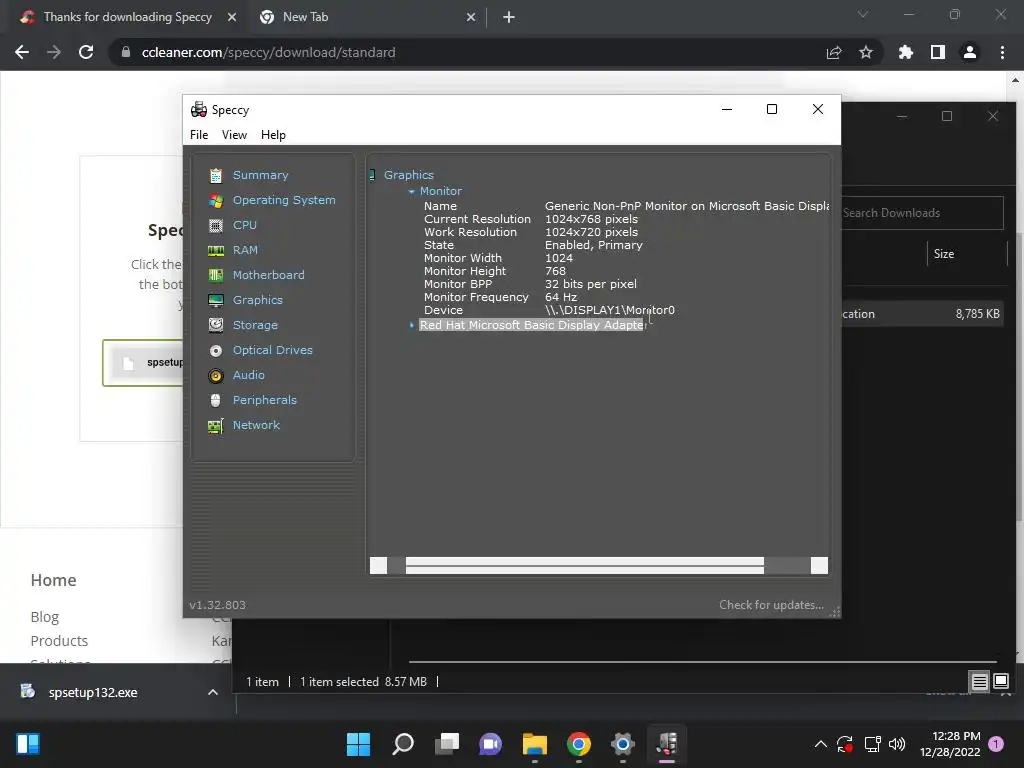Open the notification badge on the taskbar
Viewport: 1024px width, 768px height.
pyautogui.click(x=996, y=744)
